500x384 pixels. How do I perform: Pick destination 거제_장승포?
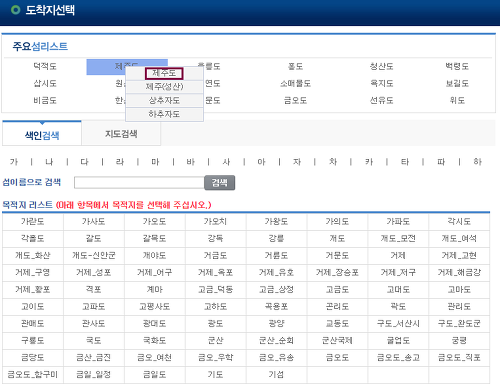337,273
